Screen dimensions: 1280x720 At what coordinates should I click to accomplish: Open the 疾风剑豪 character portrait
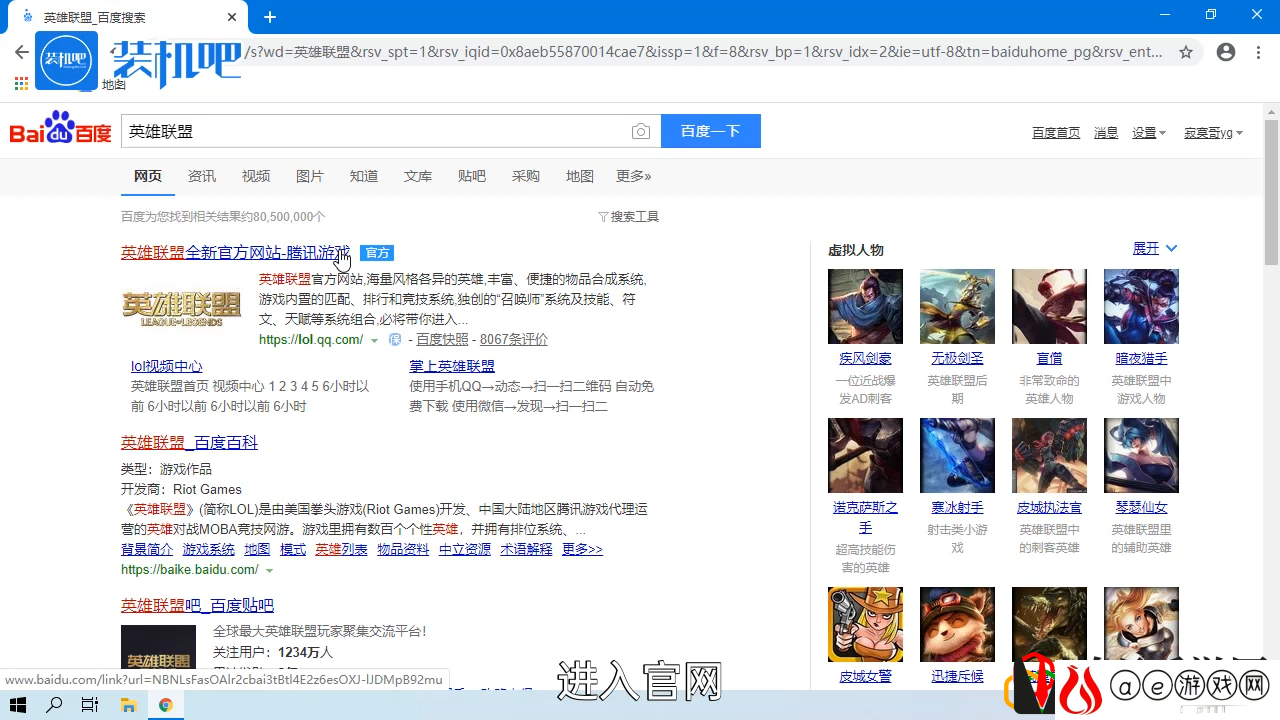865,306
